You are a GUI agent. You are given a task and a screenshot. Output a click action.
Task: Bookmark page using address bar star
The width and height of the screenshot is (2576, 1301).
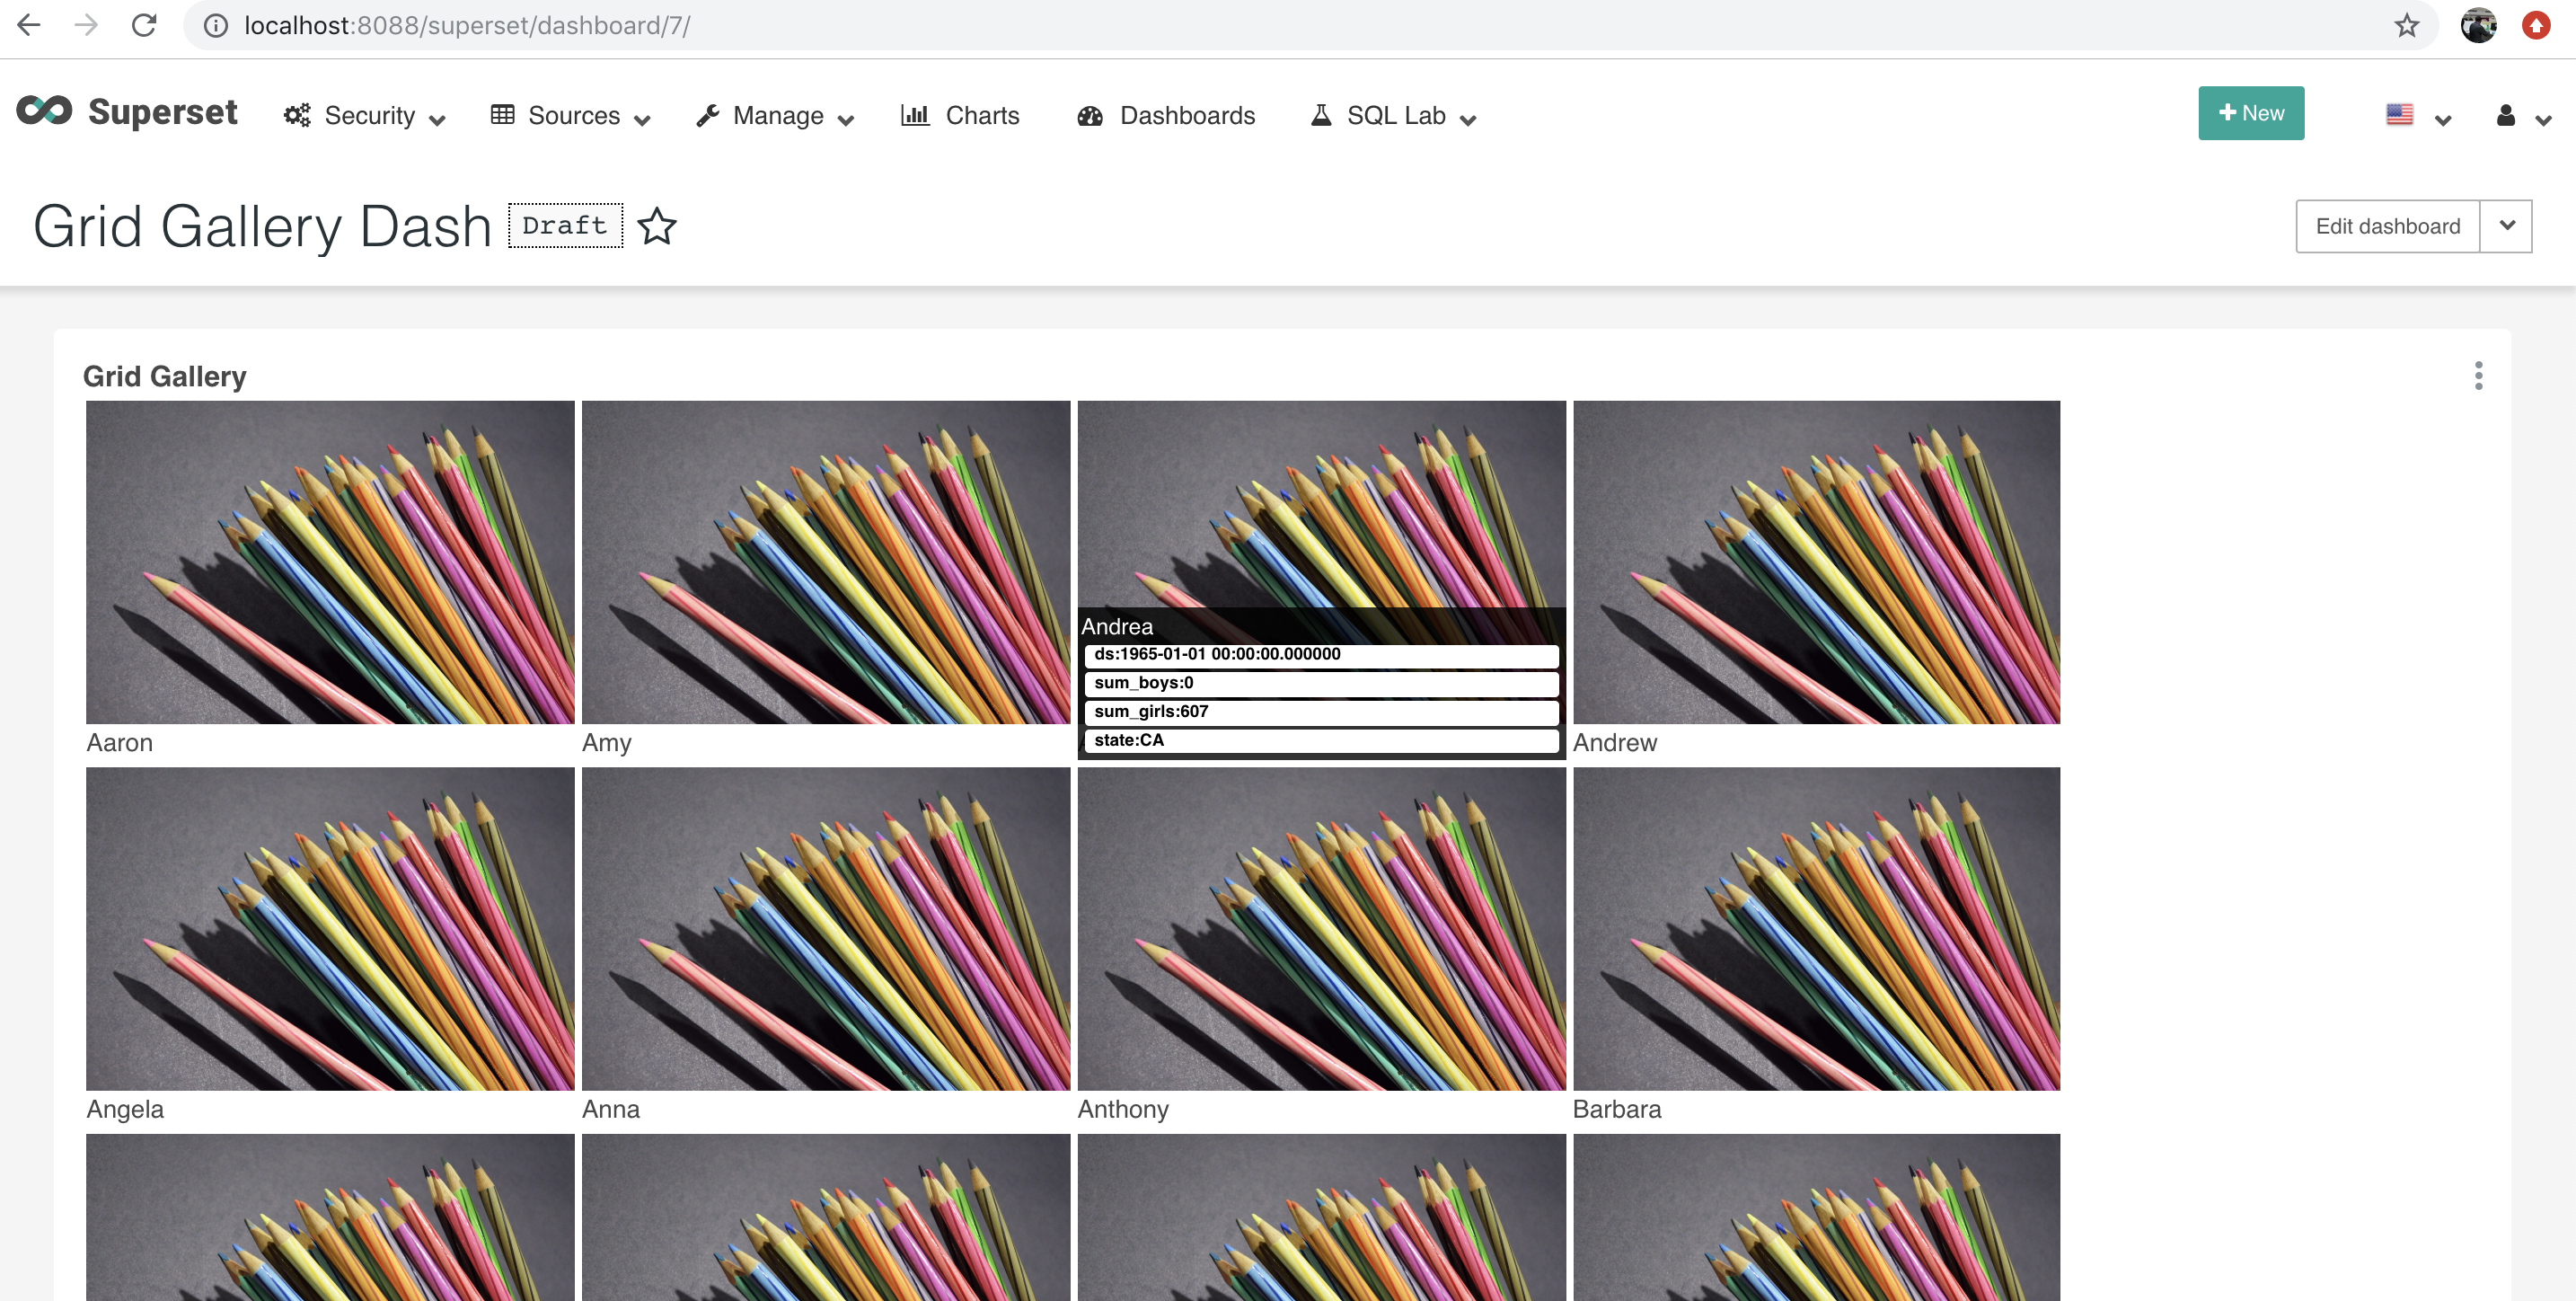pyautogui.click(x=2406, y=25)
